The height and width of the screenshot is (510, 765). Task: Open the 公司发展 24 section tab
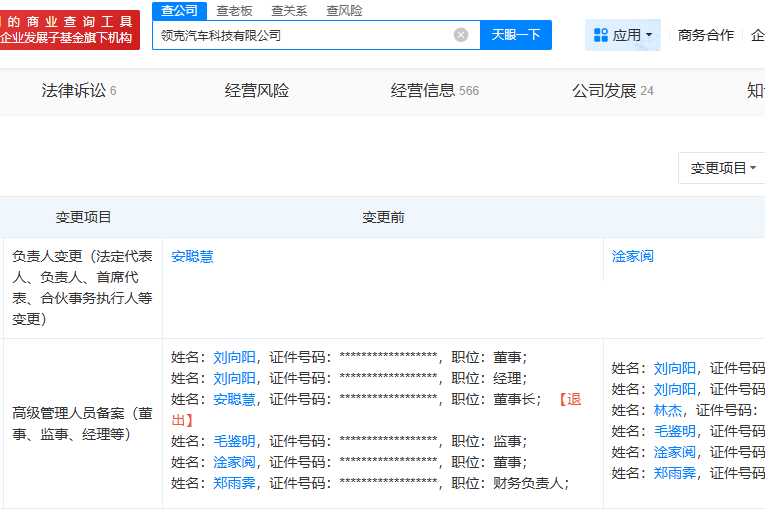(x=612, y=91)
